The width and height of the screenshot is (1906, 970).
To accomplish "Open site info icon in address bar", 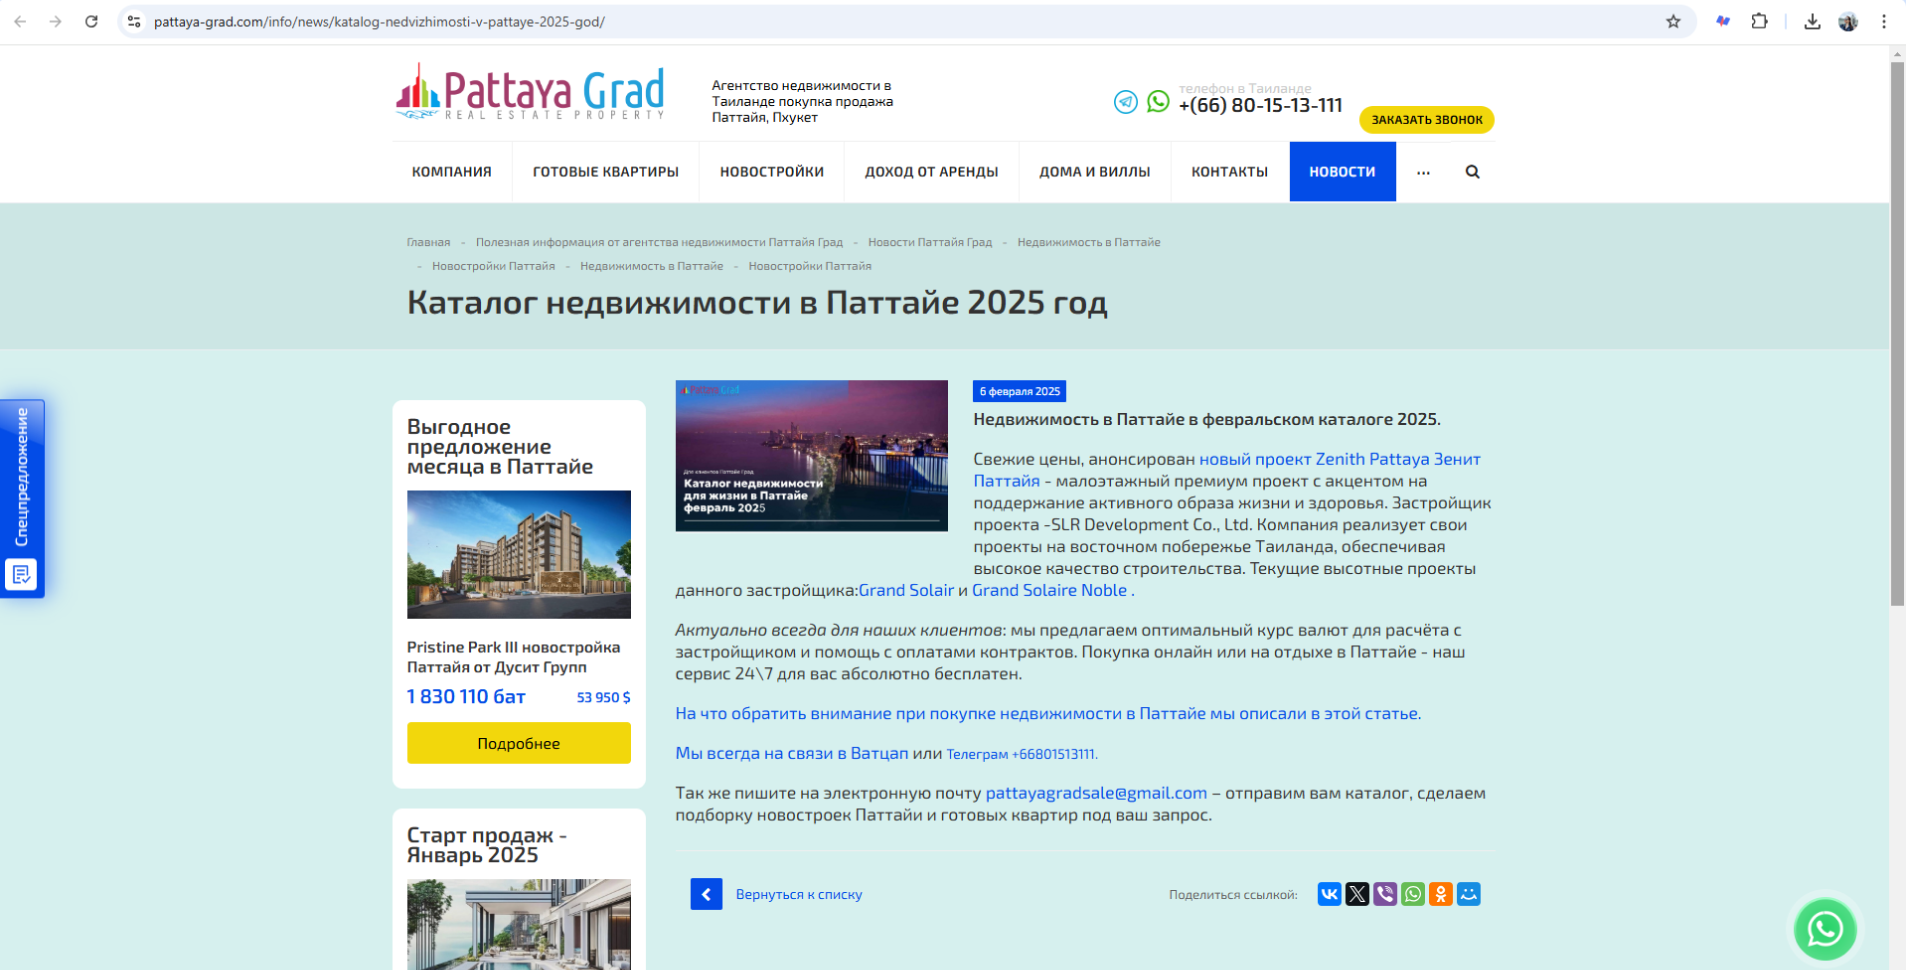I will pos(134,21).
